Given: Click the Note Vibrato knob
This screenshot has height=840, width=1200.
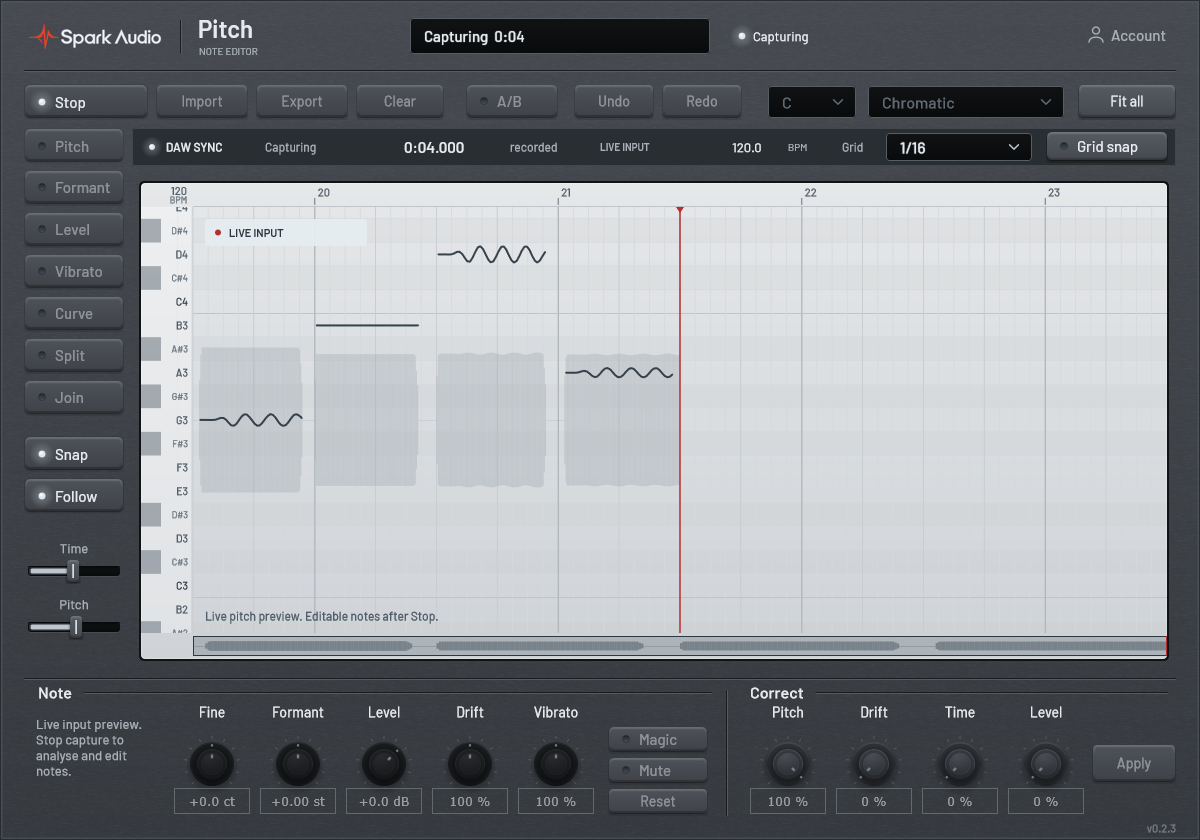Looking at the screenshot, I should click(556, 764).
